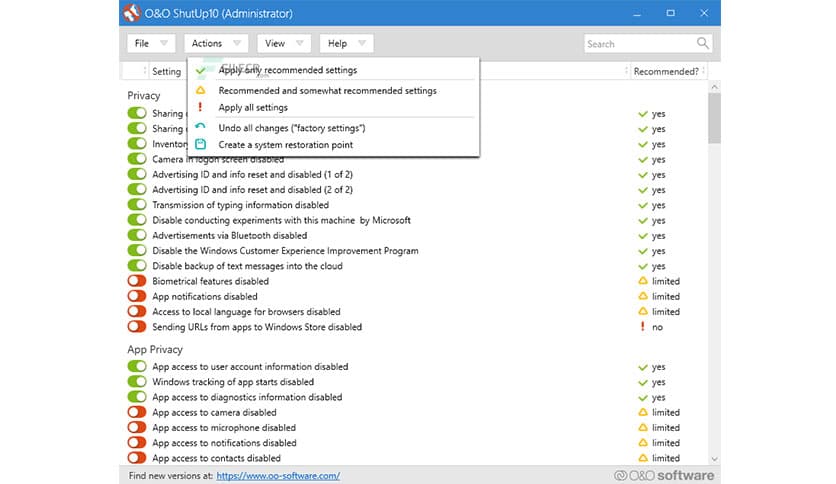This screenshot has height=484, width=836.
Task: Click into the Search input field
Action: (x=638, y=44)
